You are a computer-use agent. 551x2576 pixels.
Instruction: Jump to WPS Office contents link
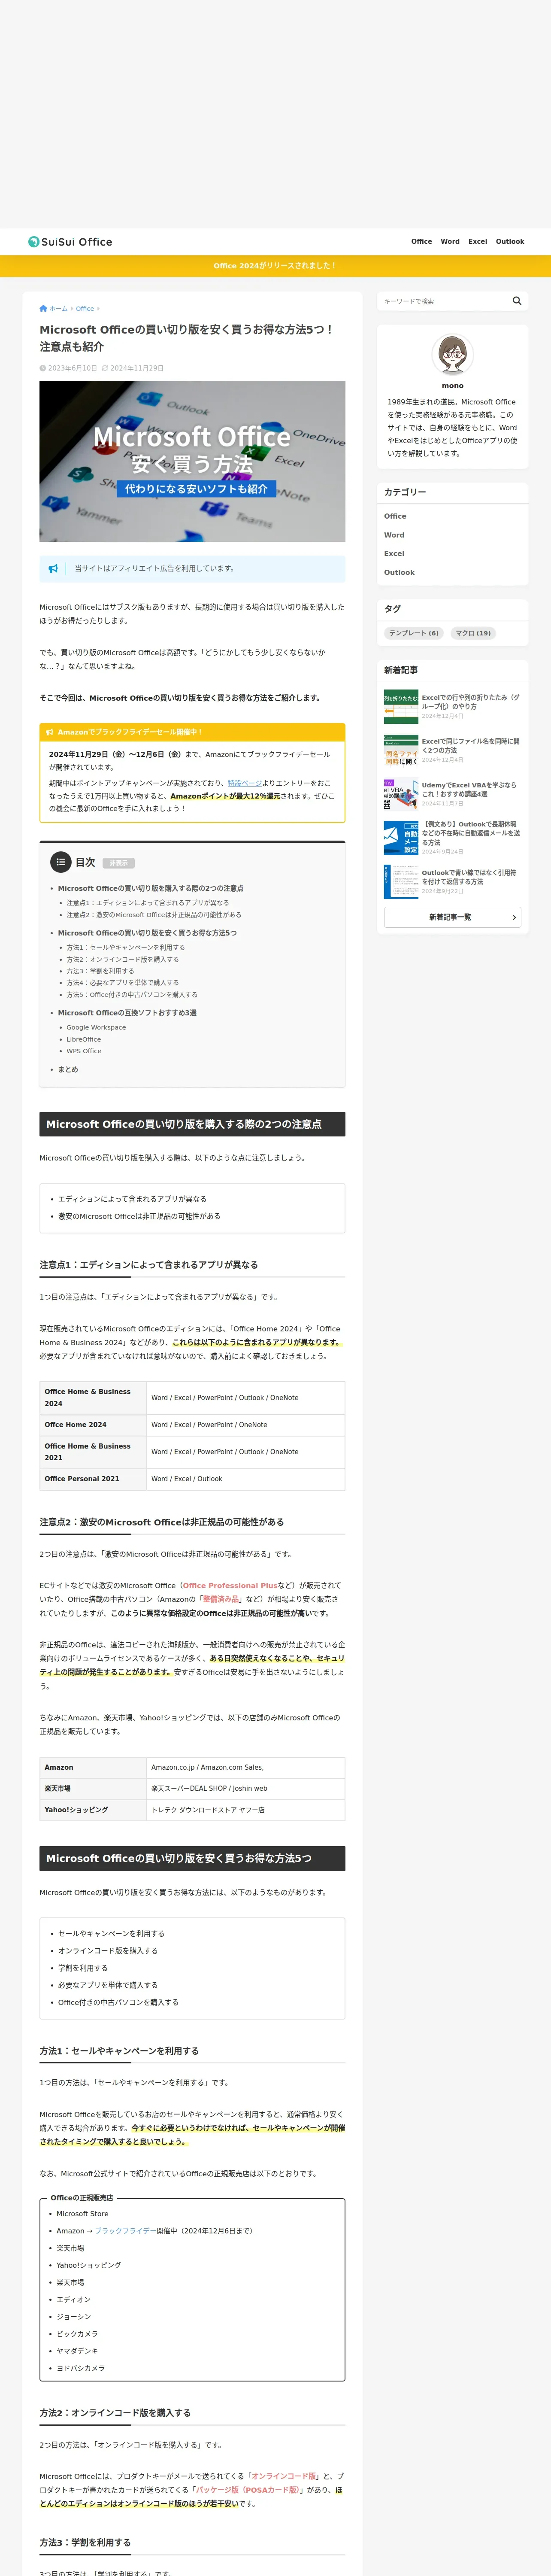(84, 1052)
